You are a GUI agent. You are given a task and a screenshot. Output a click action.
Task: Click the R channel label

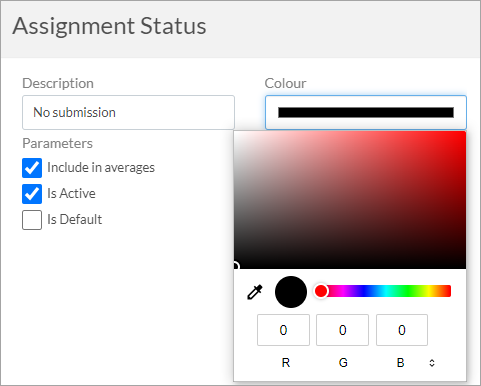[286, 363]
